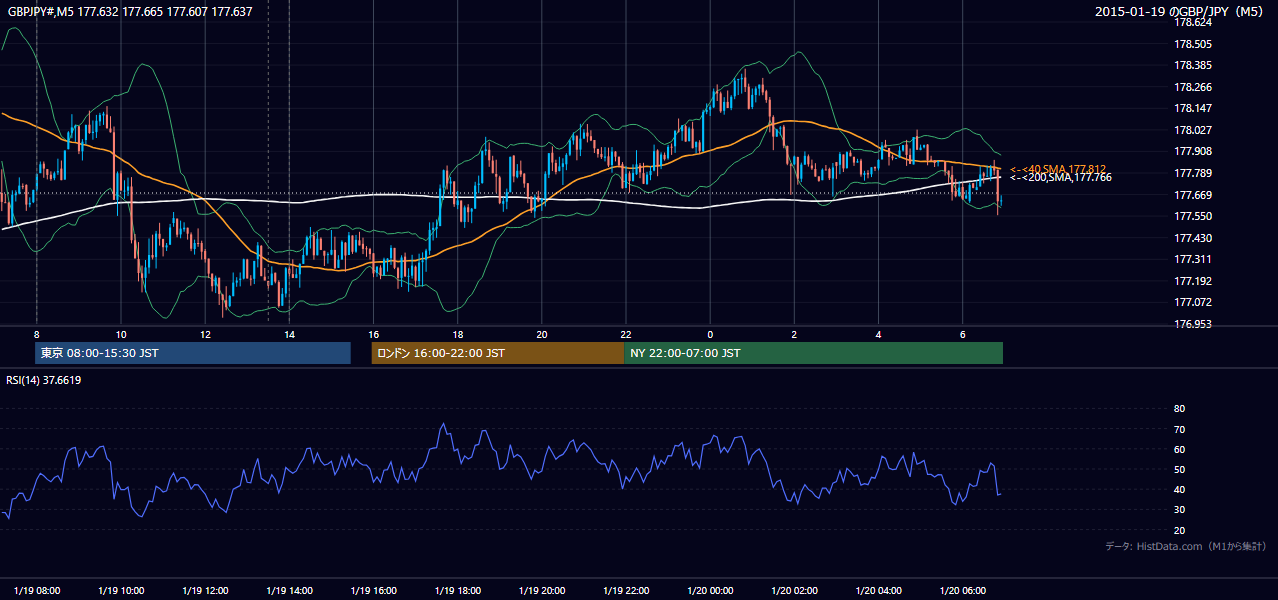Click price axis value 177.072
Screen dimensions: 1278x600
pos(1193,302)
